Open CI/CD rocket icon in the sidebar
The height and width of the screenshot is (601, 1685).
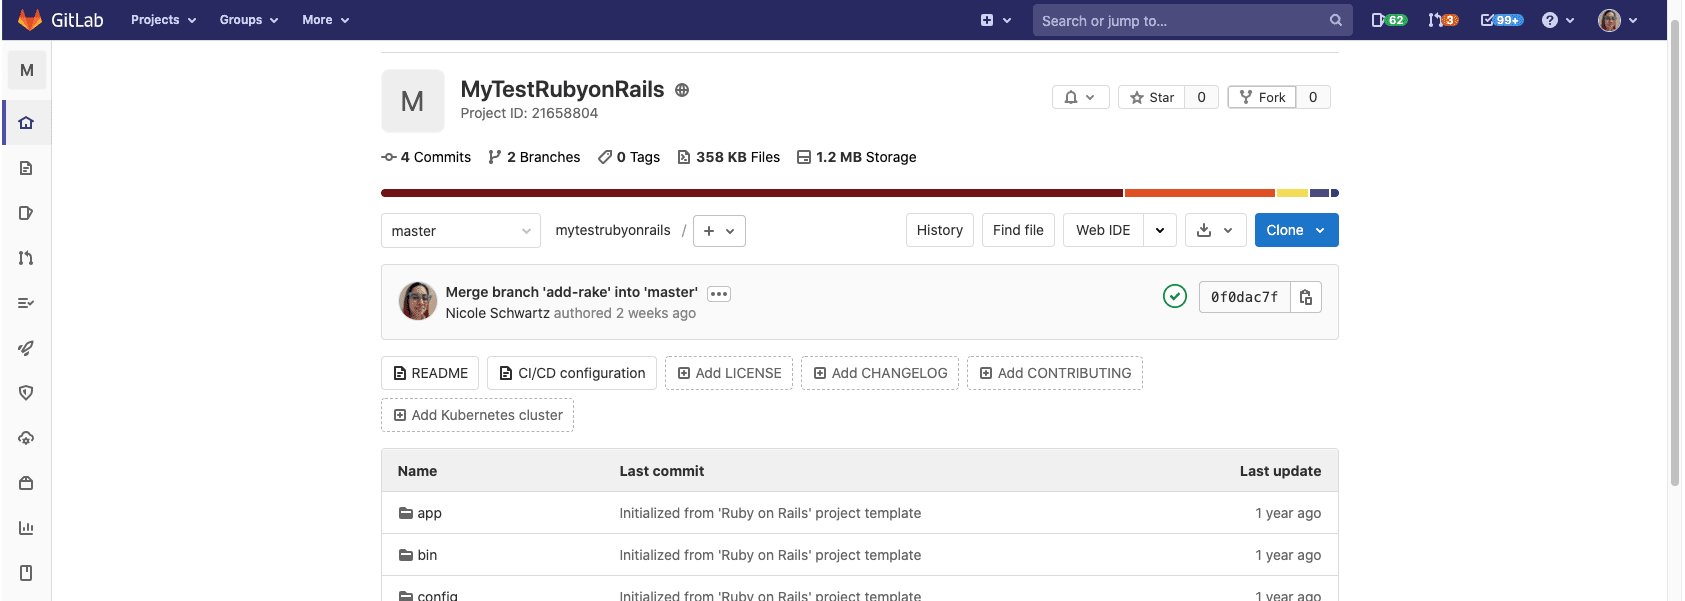click(26, 348)
